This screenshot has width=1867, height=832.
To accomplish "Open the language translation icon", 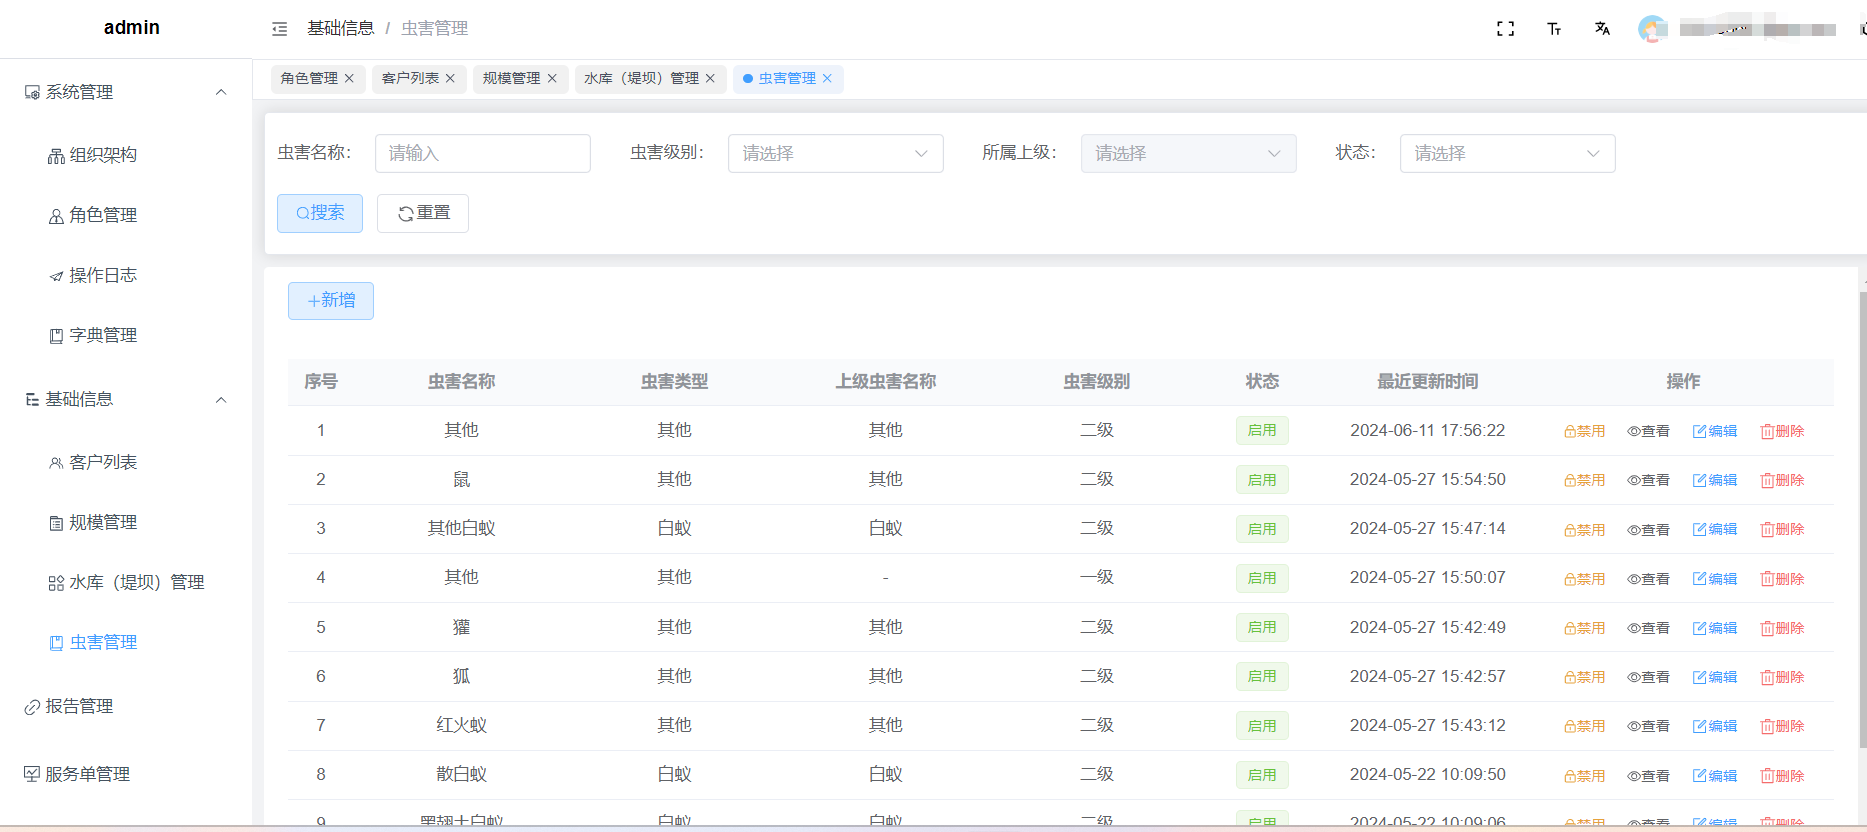I will [x=1602, y=29].
